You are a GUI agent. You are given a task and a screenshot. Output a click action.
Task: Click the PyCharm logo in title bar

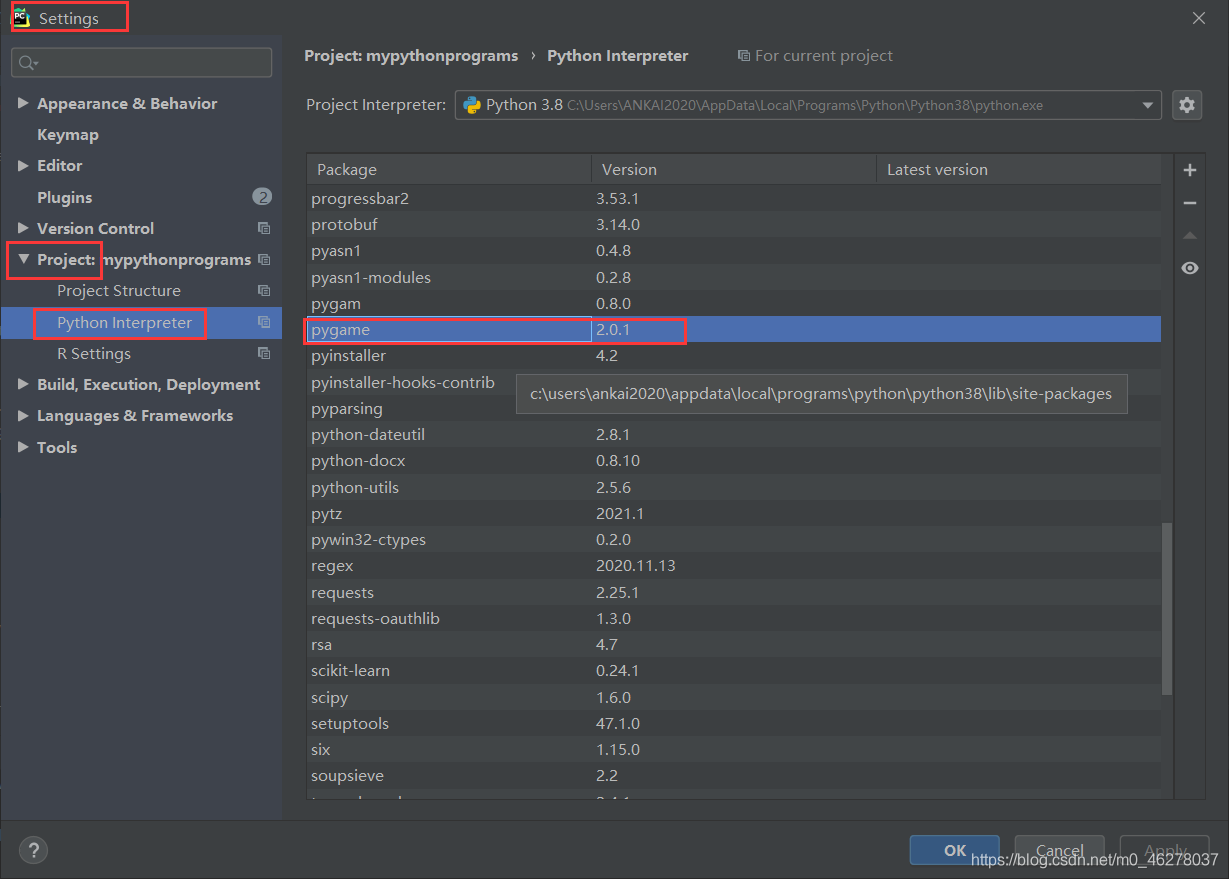(x=20, y=17)
